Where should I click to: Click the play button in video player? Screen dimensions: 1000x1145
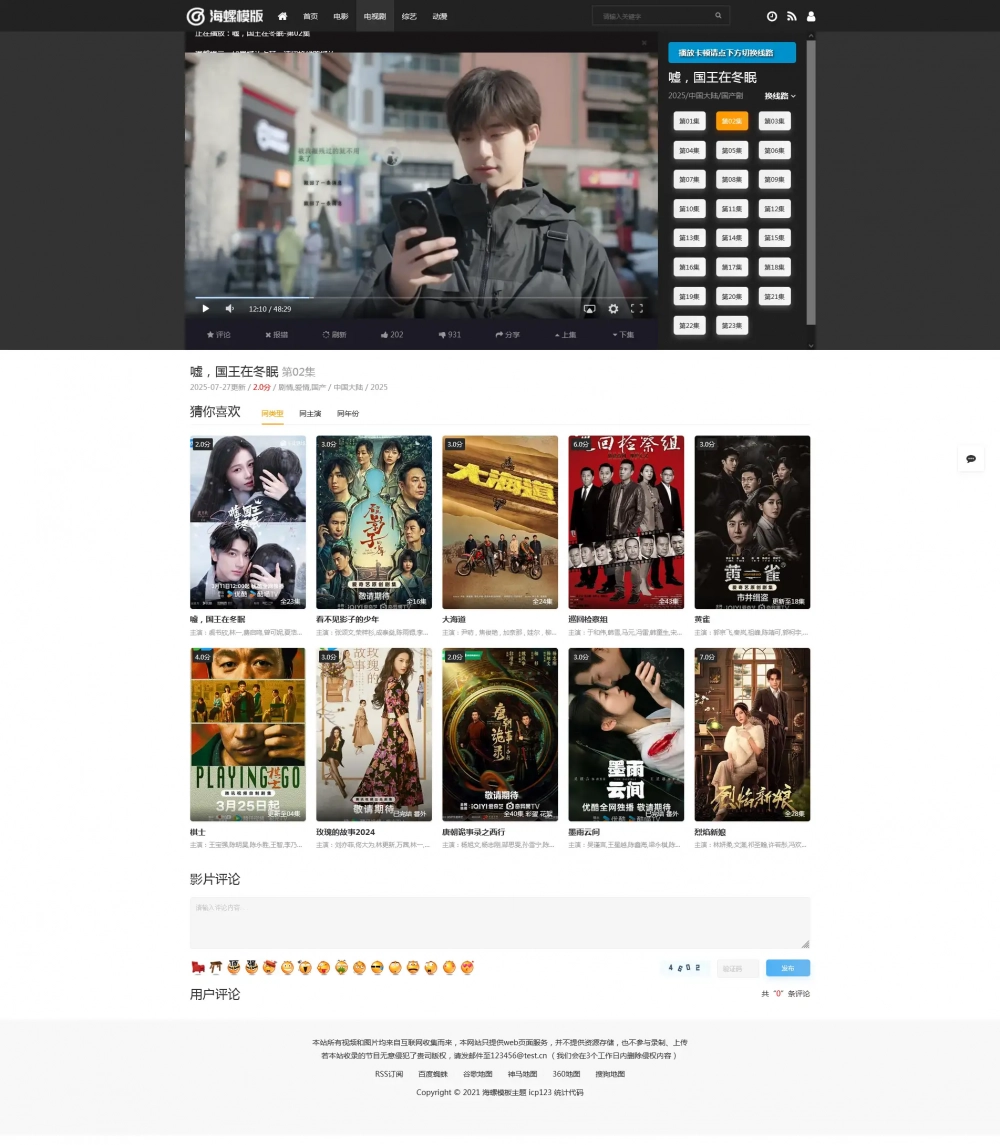tap(206, 309)
